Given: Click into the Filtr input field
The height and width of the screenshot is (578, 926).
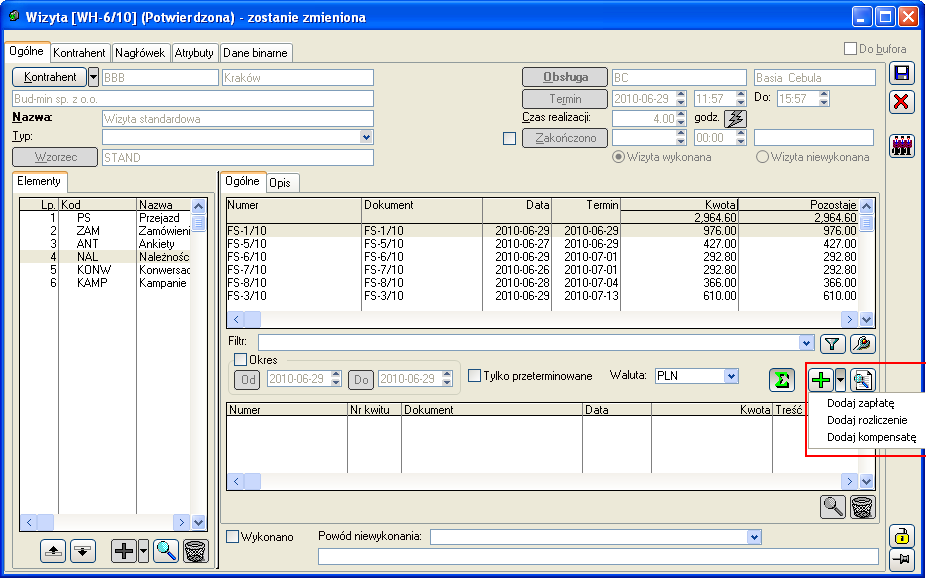Looking at the screenshot, I should pyautogui.click(x=529, y=342).
